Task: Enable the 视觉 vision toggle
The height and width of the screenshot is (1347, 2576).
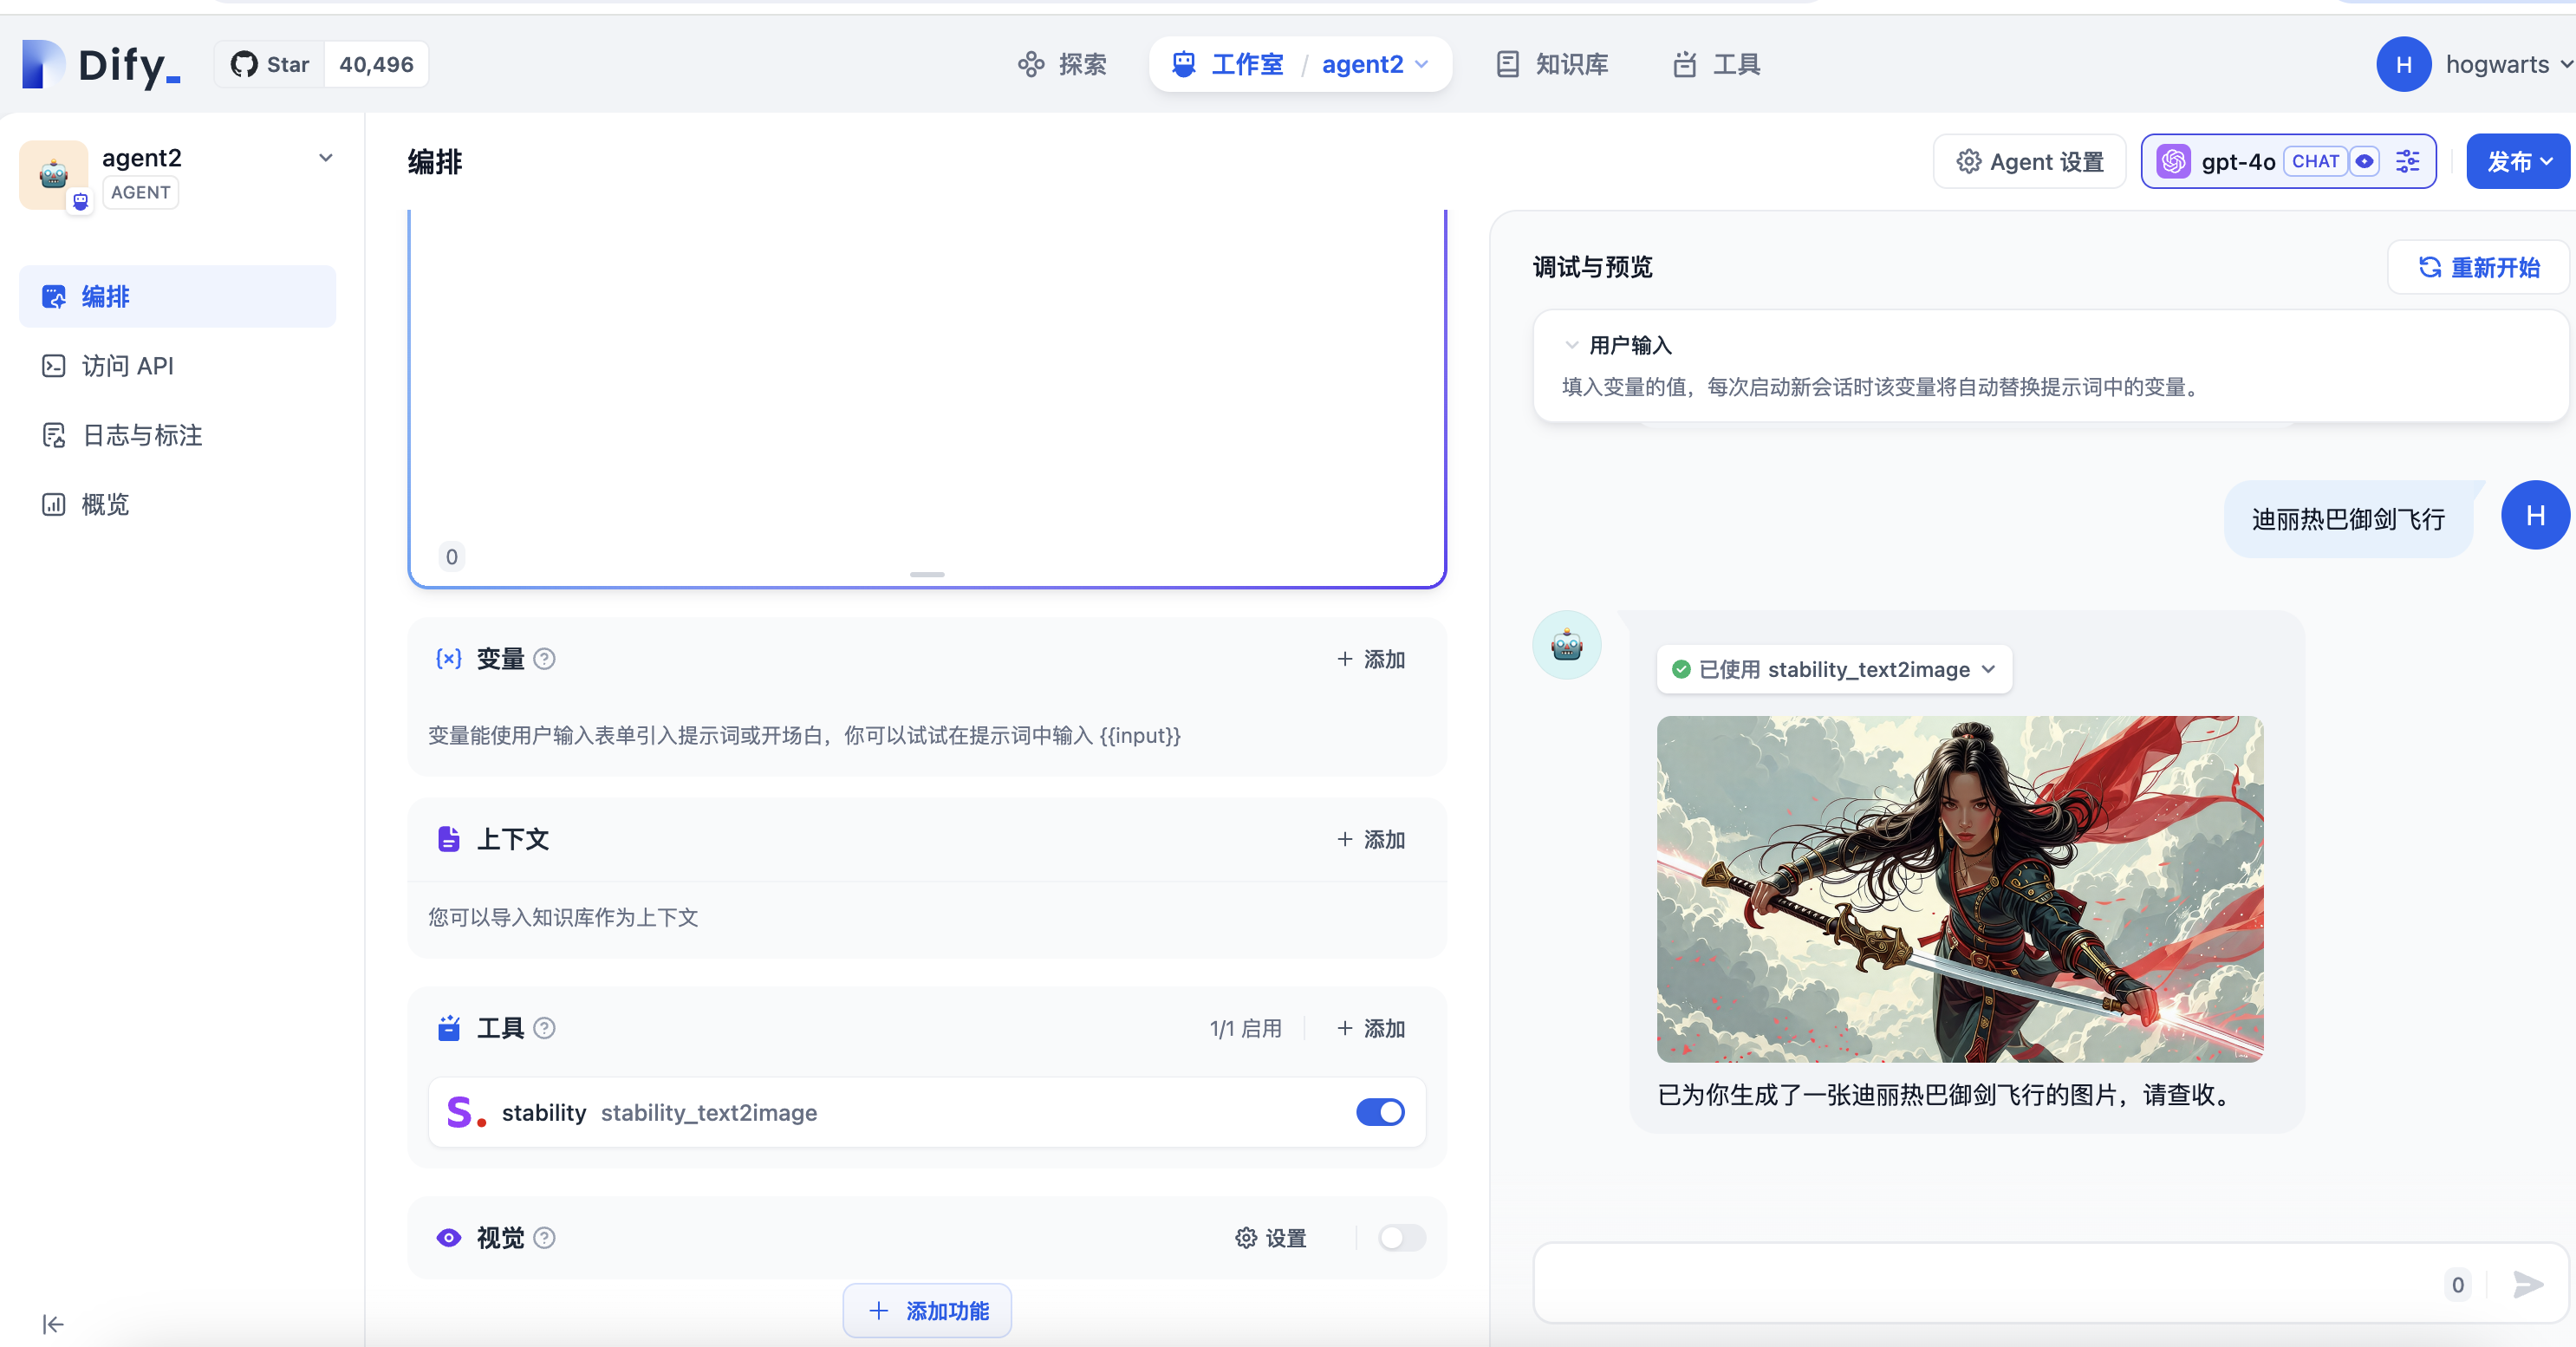Action: point(1401,1238)
